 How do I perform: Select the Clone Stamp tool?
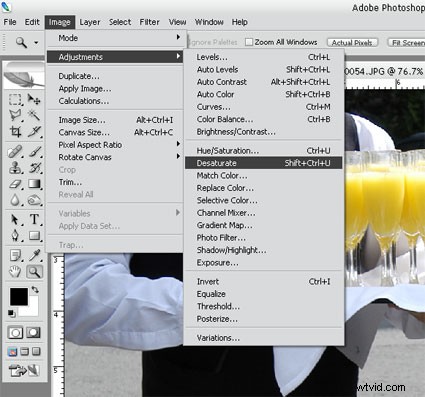(x=15, y=168)
